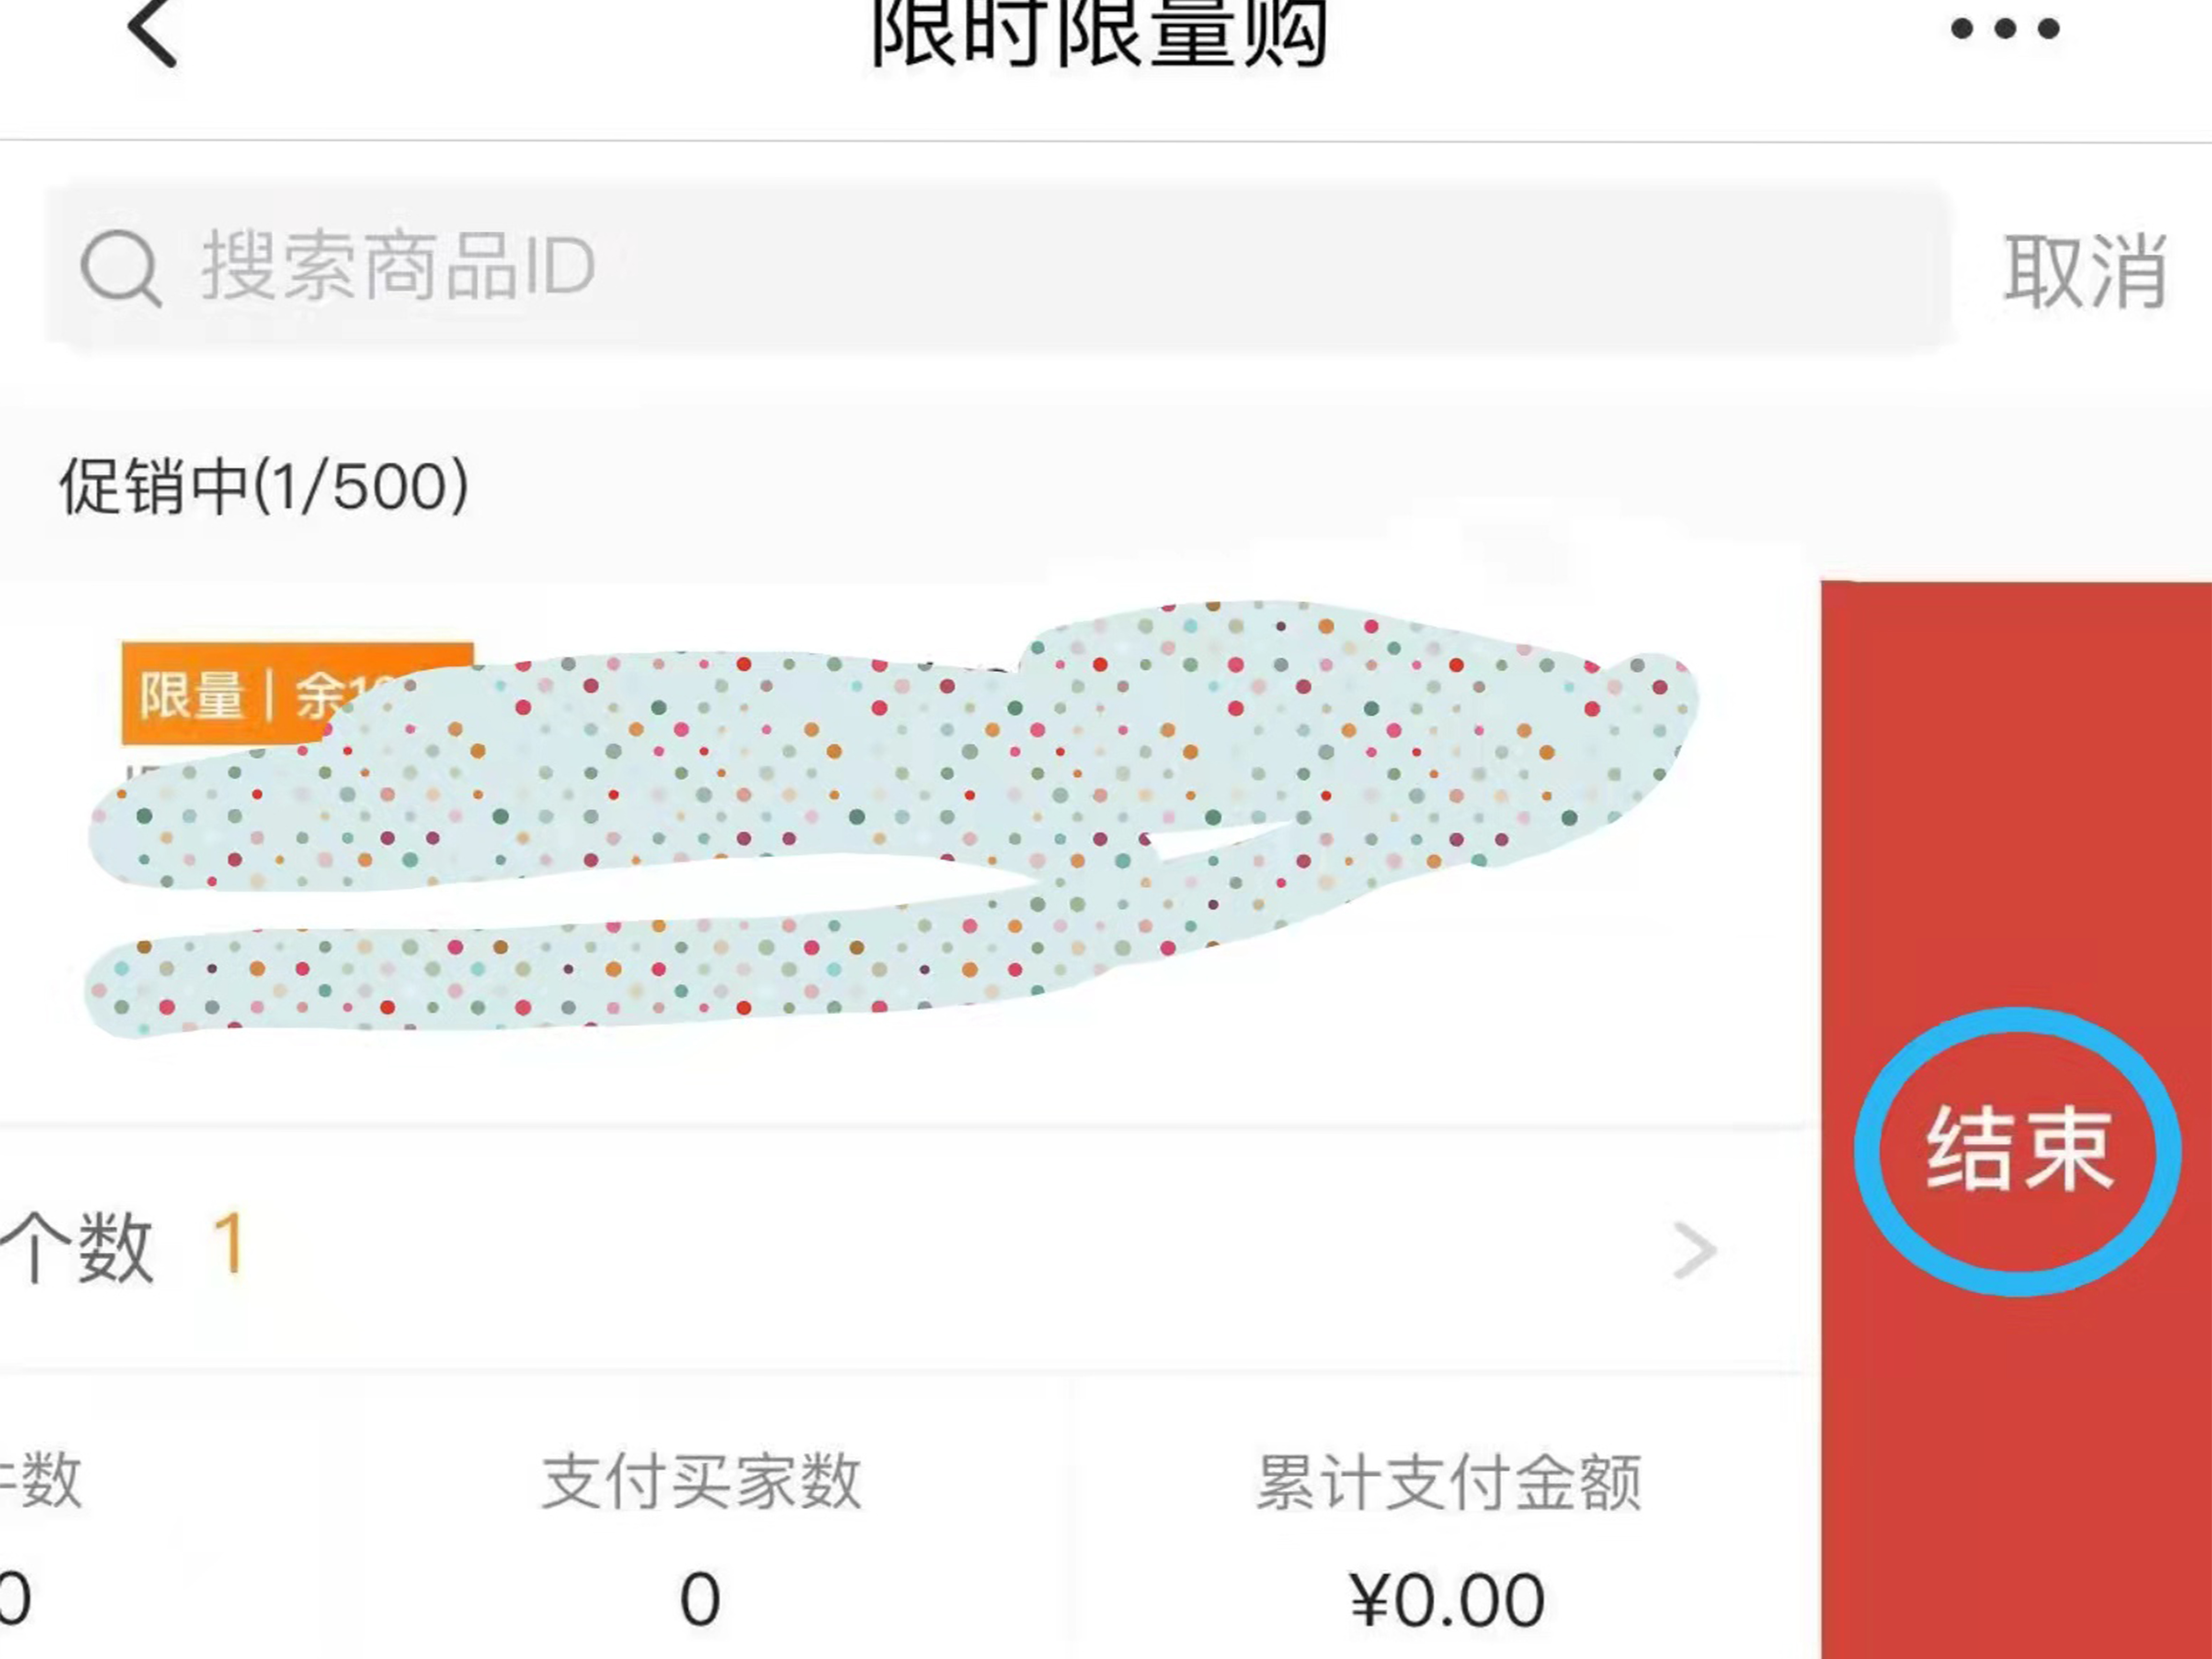2212x1659 pixels.
Task: Tap the orange count 1 beside 个数
Action: (229, 1244)
